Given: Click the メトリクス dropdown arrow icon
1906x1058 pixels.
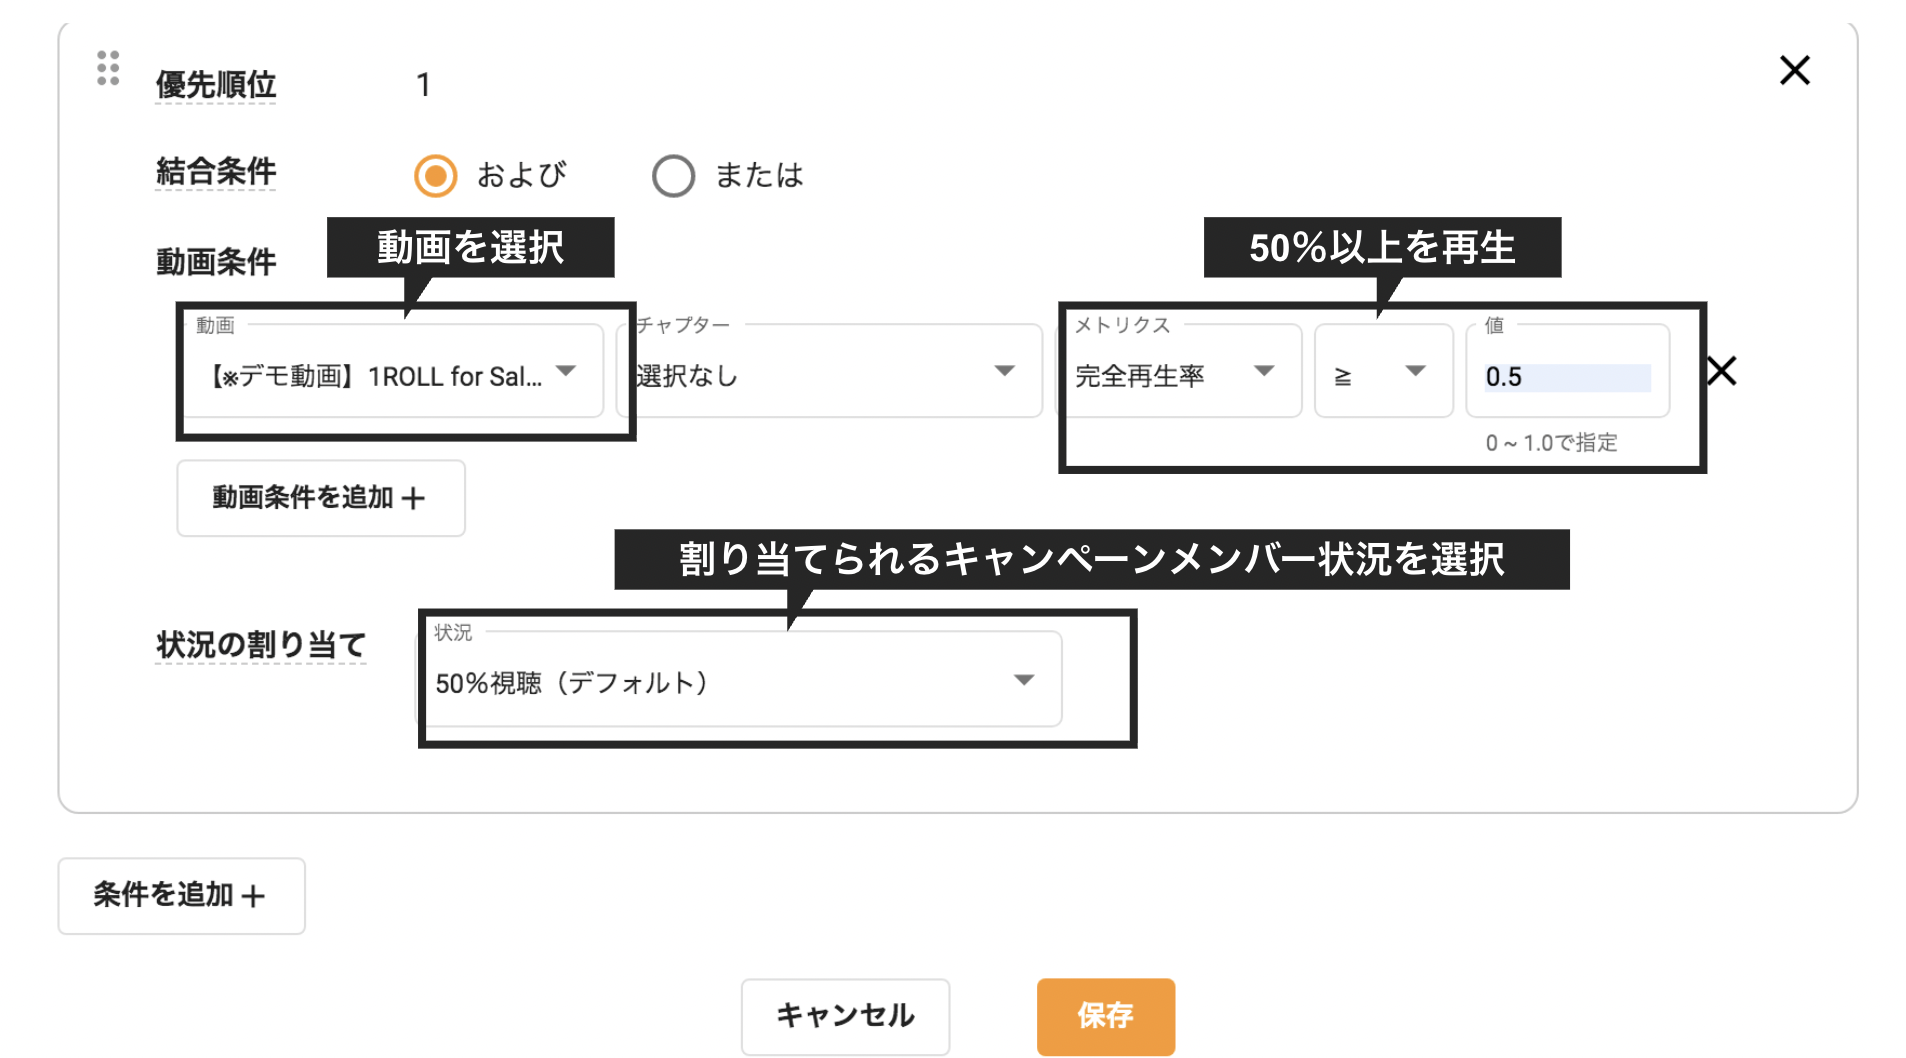Looking at the screenshot, I should click(1264, 371).
